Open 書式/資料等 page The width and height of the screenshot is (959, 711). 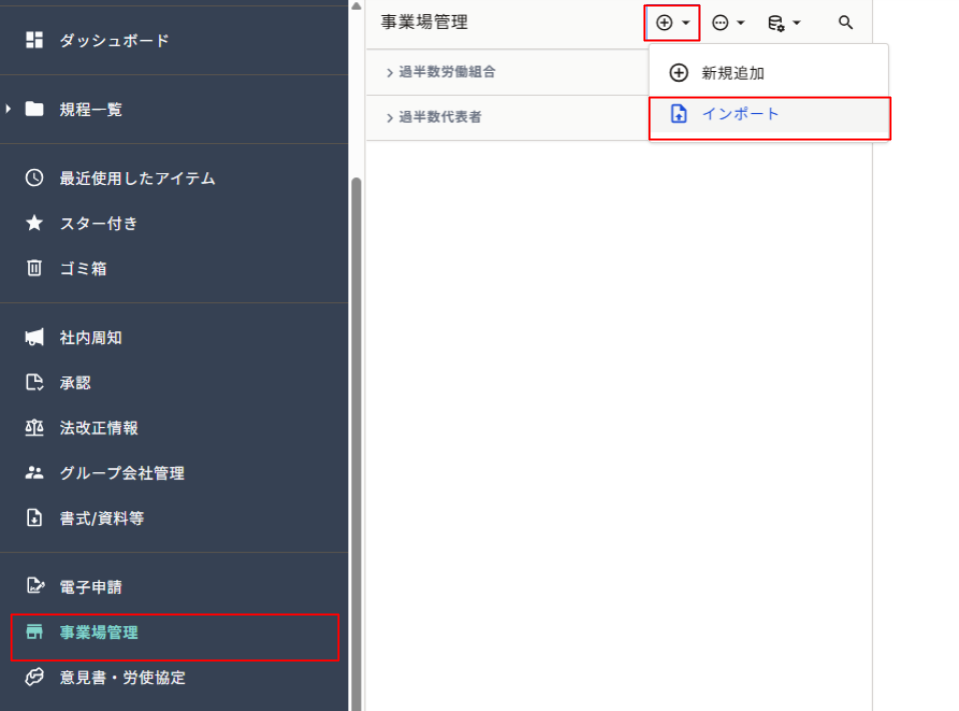tap(102, 518)
